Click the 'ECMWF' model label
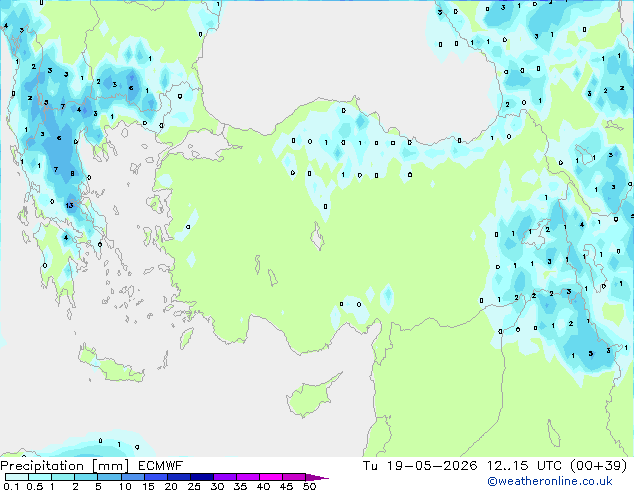Image resolution: width=634 pixels, height=490 pixels. point(161,466)
